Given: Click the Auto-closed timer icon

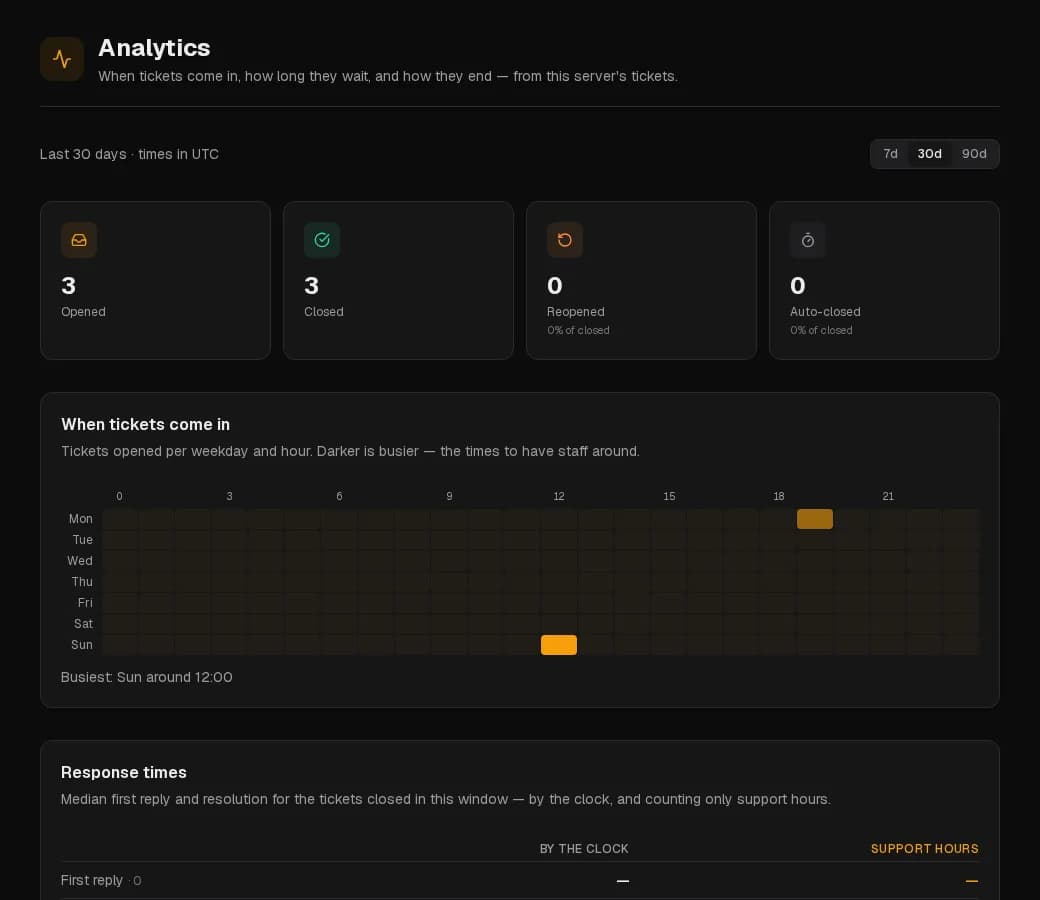Looking at the screenshot, I should point(807,240).
